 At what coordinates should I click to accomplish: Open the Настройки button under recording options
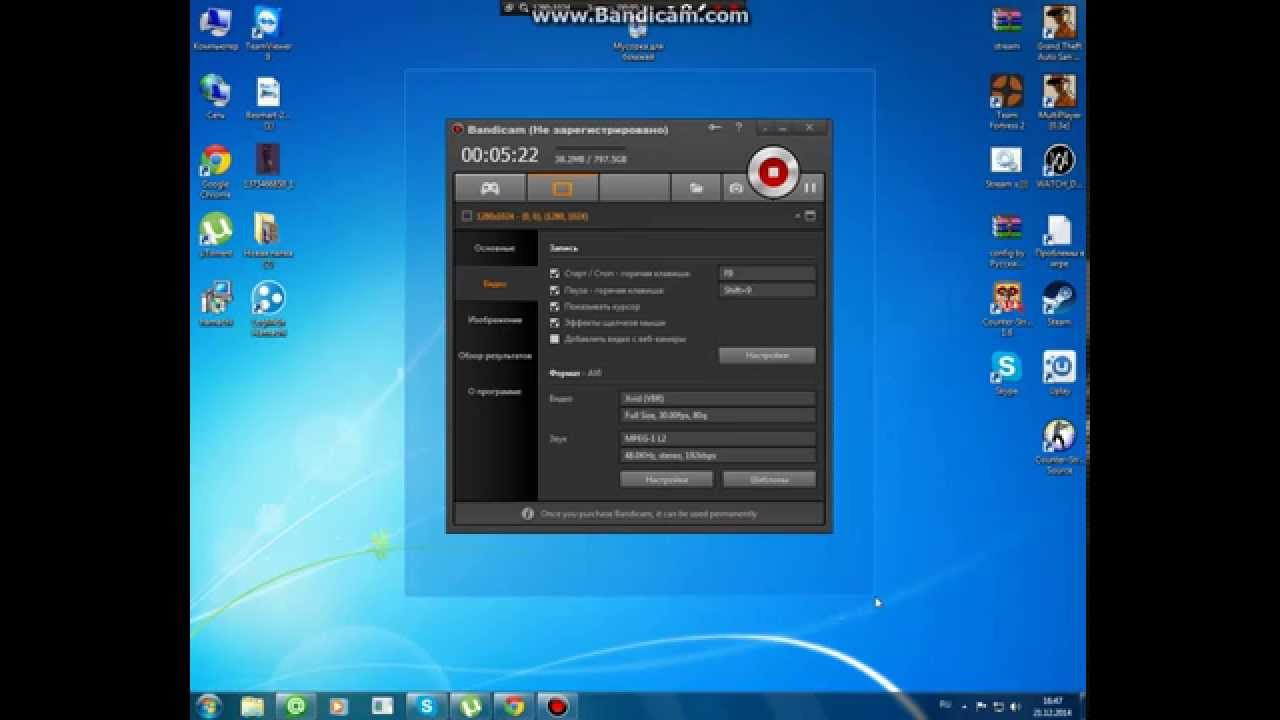(x=767, y=355)
